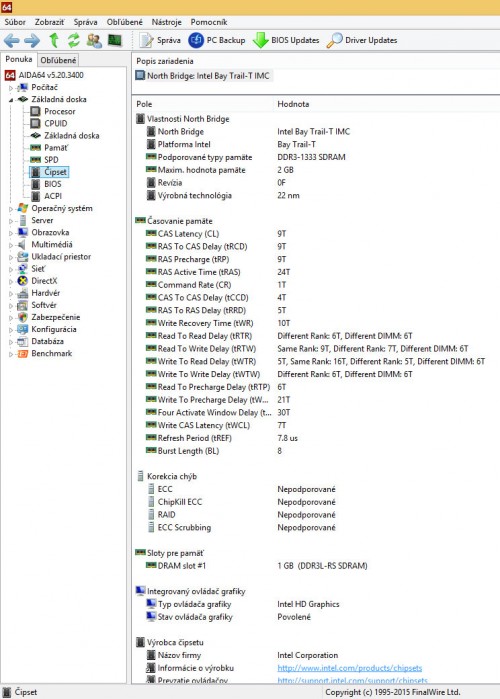Switch to the Obľúbené tab

tap(58, 60)
